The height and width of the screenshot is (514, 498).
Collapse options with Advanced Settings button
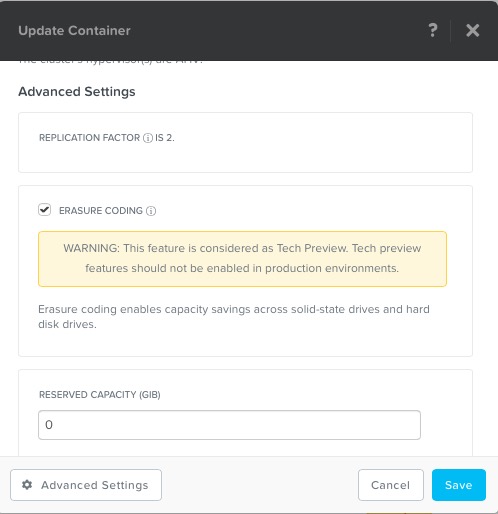[x=86, y=485]
